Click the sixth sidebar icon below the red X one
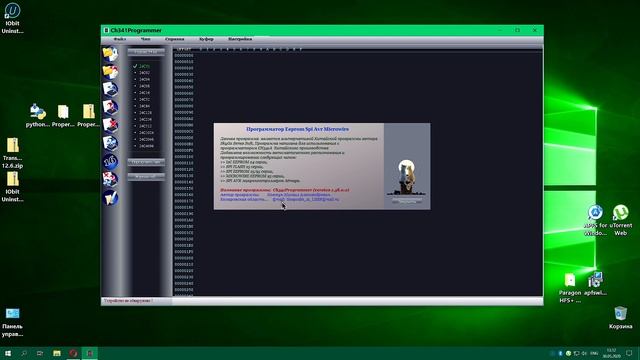Screen dimensions: 640x360 pos(110,143)
